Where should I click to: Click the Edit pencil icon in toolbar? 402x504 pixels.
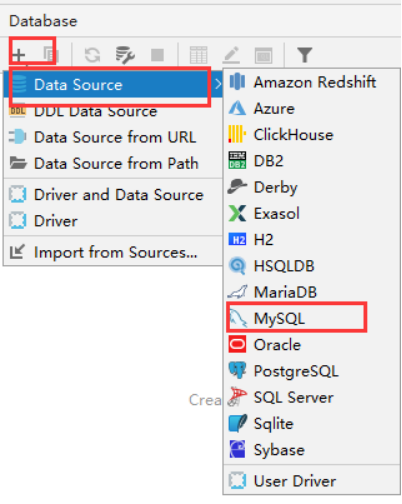pyautogui.click(x=231, y=55)
